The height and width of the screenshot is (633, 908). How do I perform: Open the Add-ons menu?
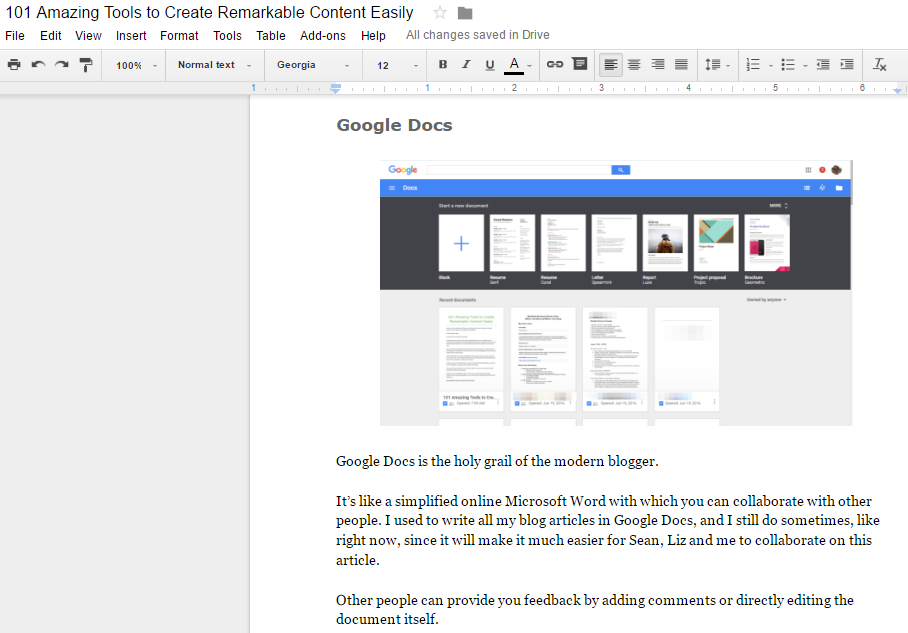tap(323, 36)
